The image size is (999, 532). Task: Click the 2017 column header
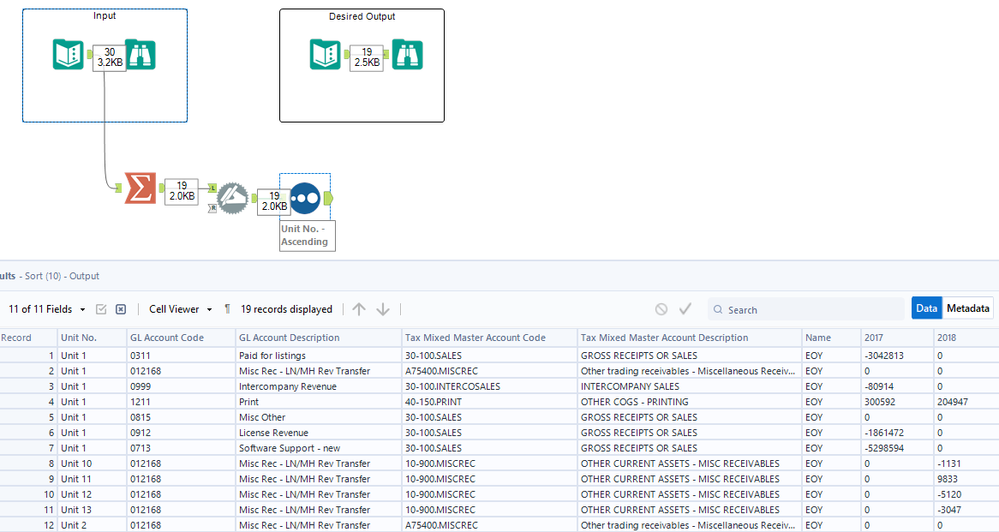click(897, 338)
